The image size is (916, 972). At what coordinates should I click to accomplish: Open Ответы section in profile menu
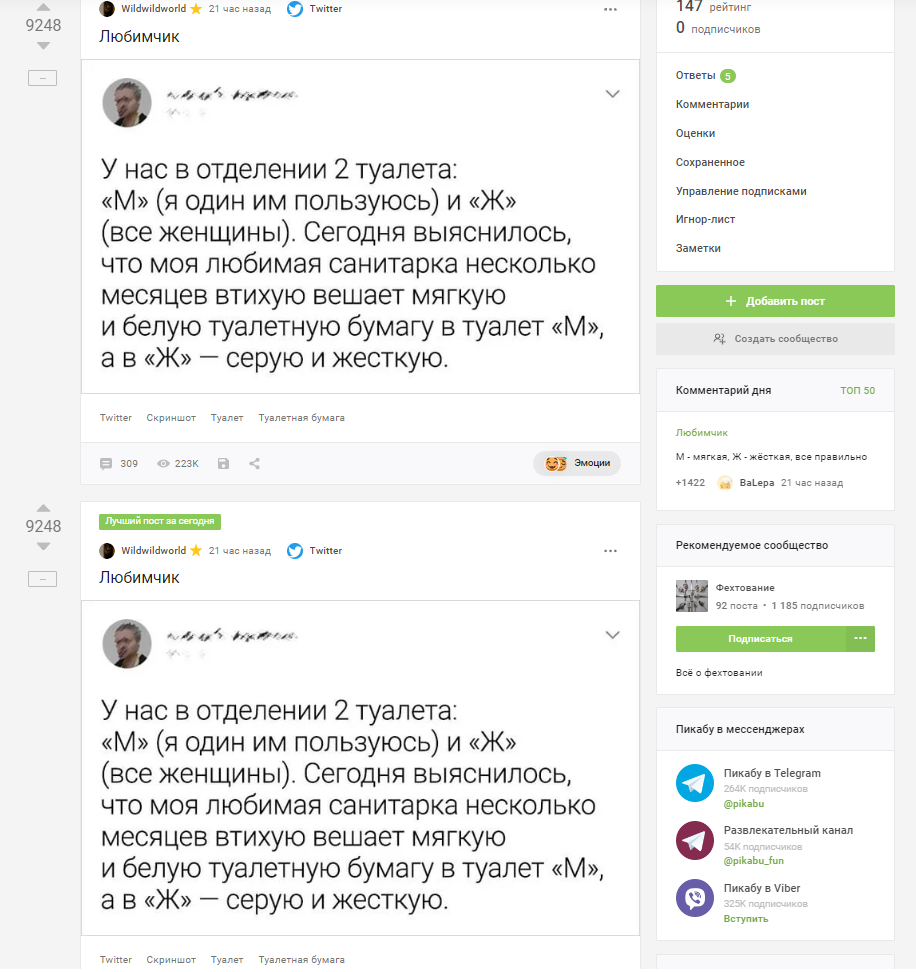point(696,75)
